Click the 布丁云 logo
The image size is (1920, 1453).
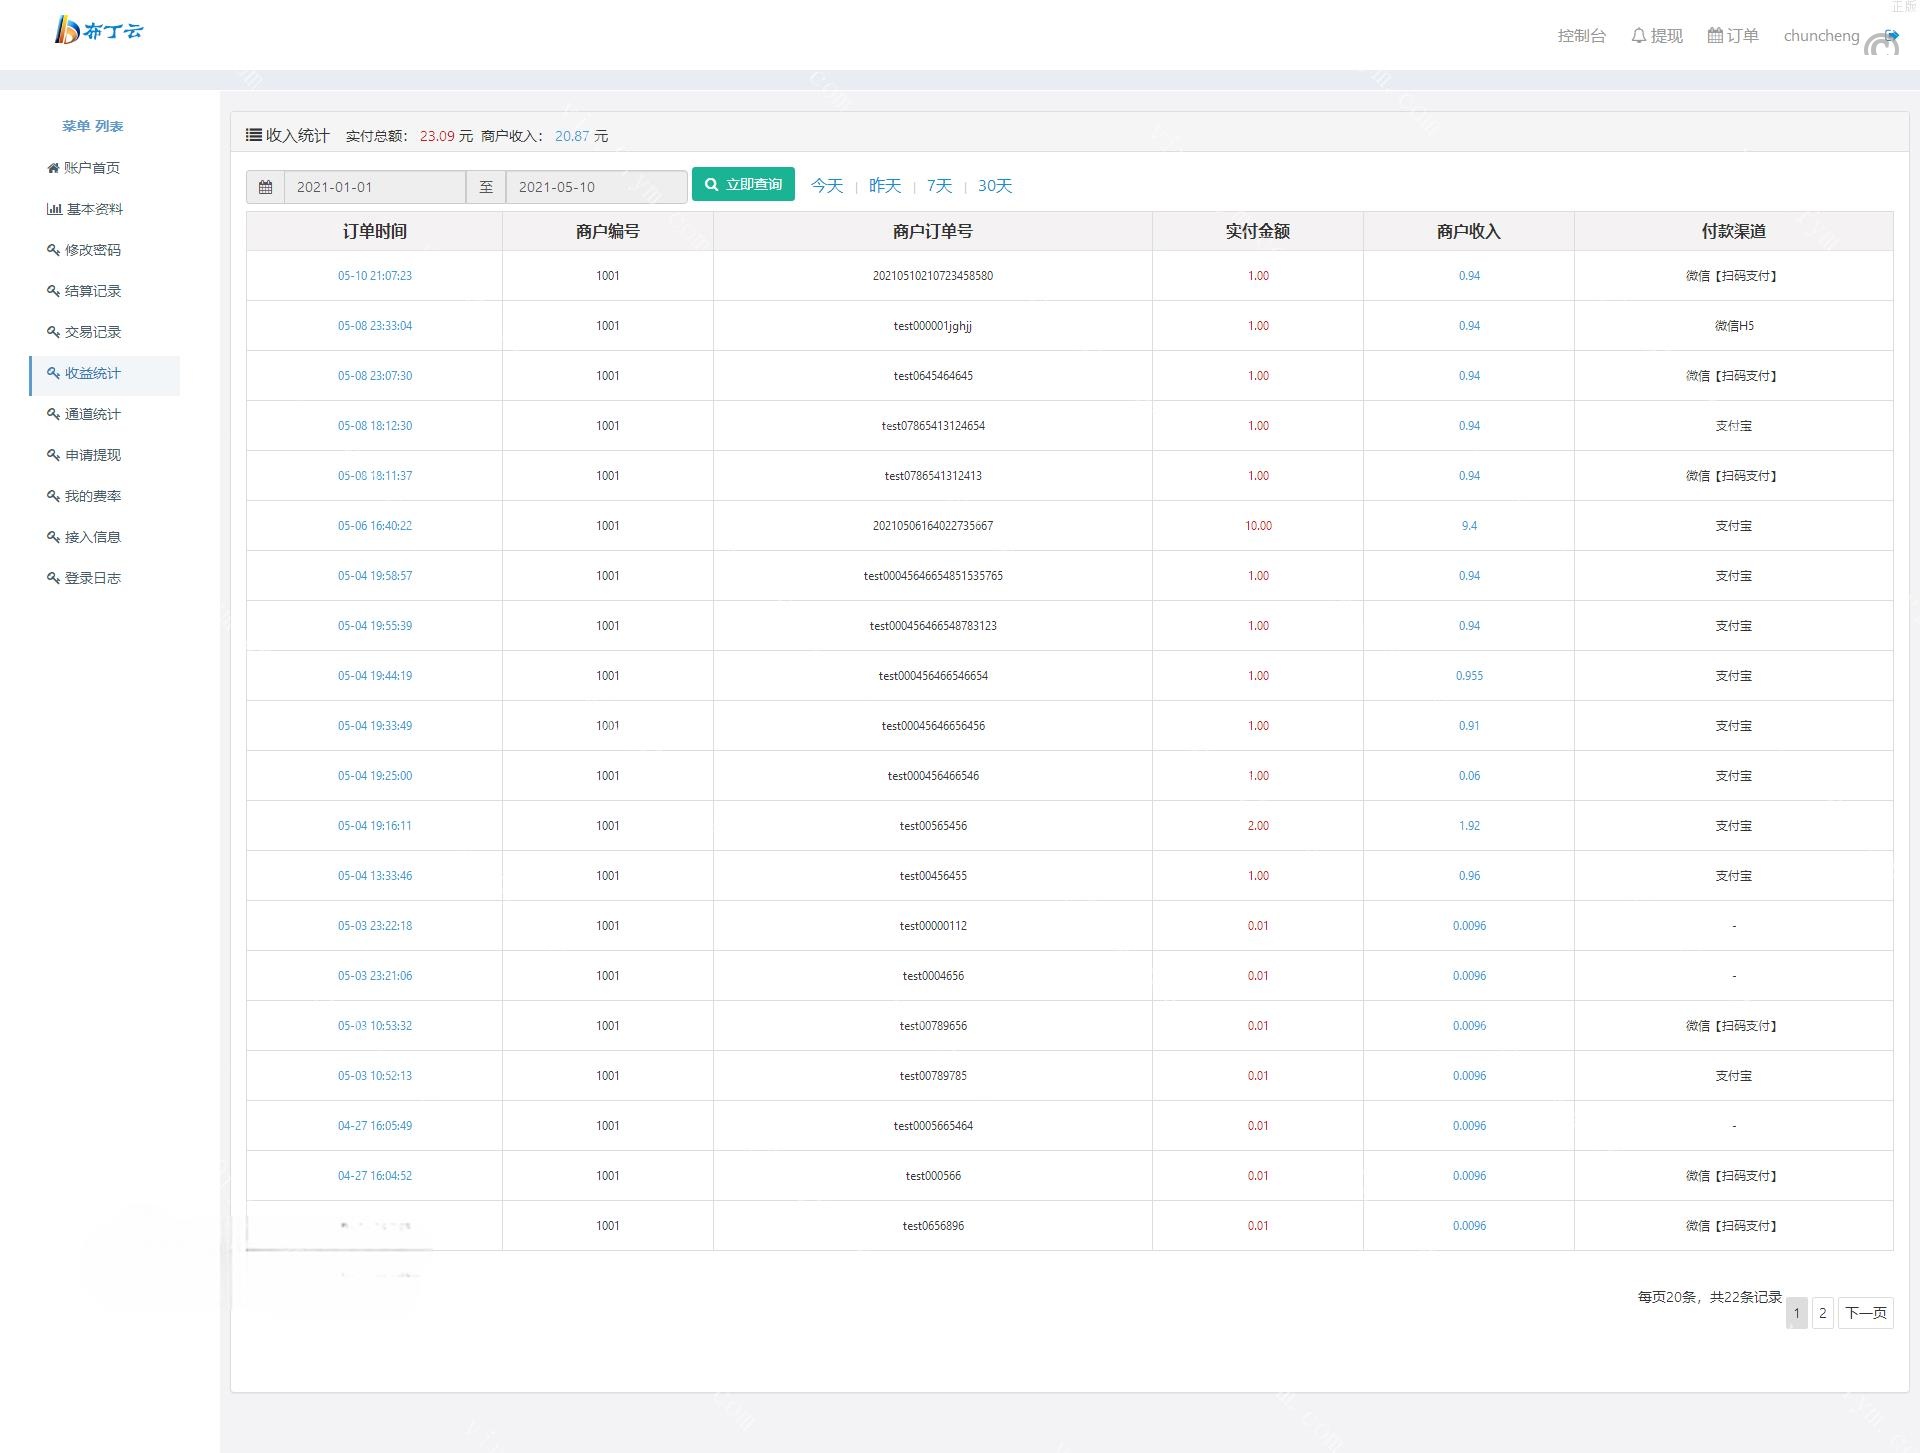98,31
